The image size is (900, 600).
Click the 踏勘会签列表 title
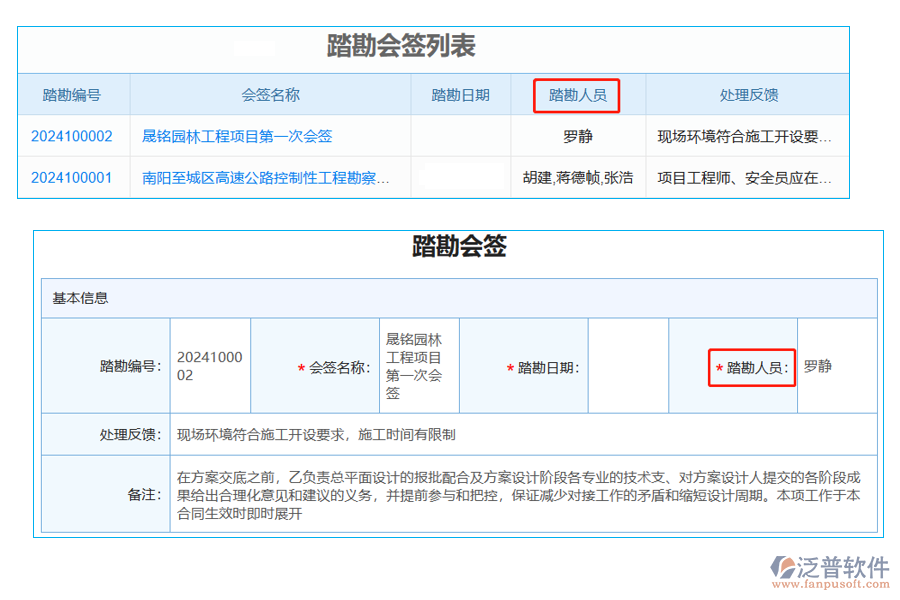[x=404, y=46]
